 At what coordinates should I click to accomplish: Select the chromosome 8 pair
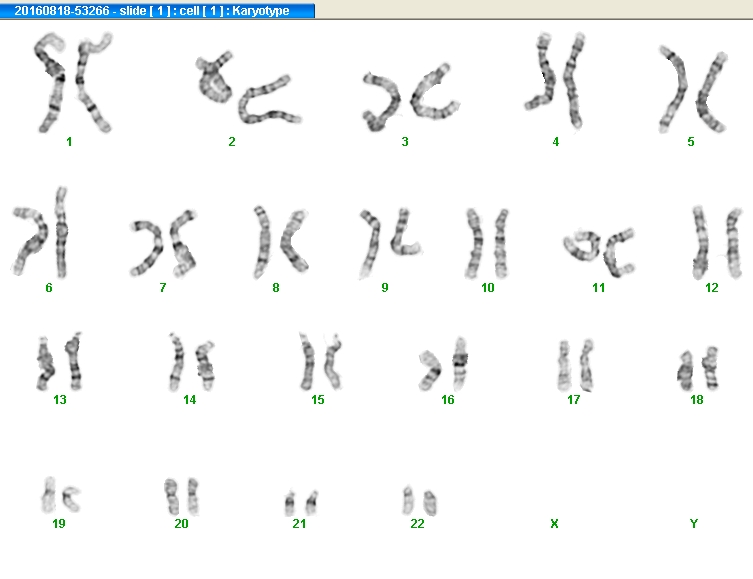pyautogui.click(x=281, y=242)
